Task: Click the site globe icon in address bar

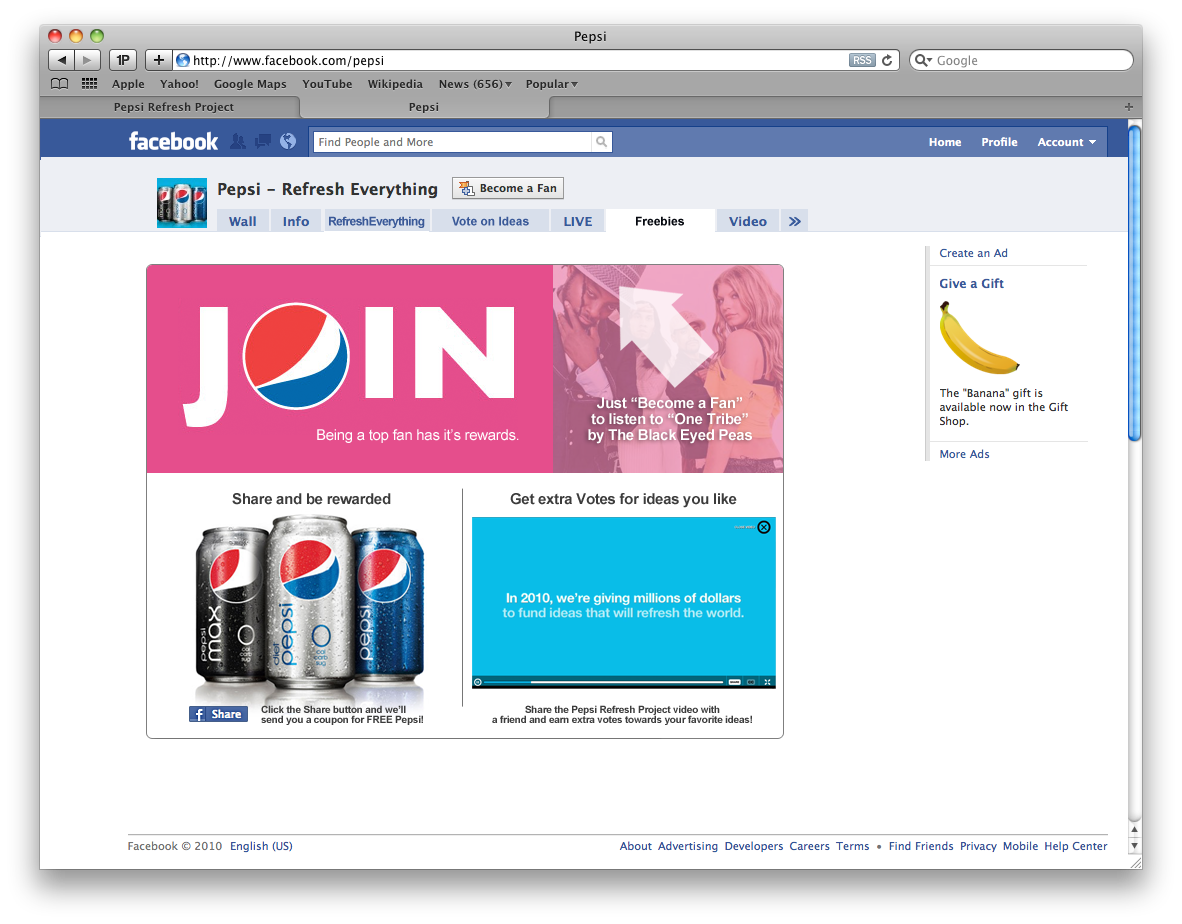Action: click(182, 60)
